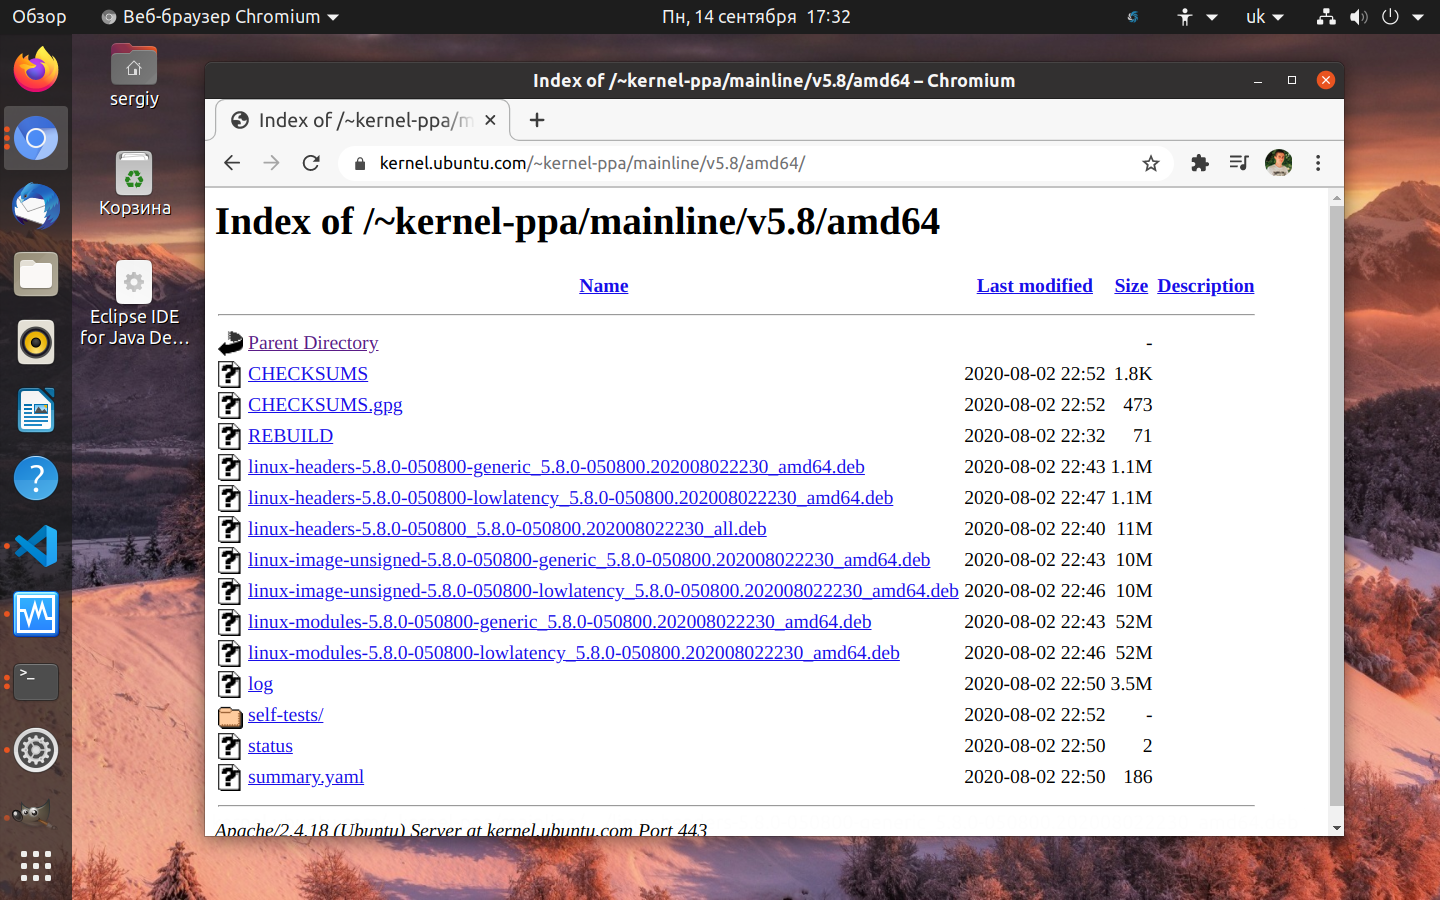Close the Index of kernel-ppa tab
Screen dimensions: 1440x900
[490, 120]
